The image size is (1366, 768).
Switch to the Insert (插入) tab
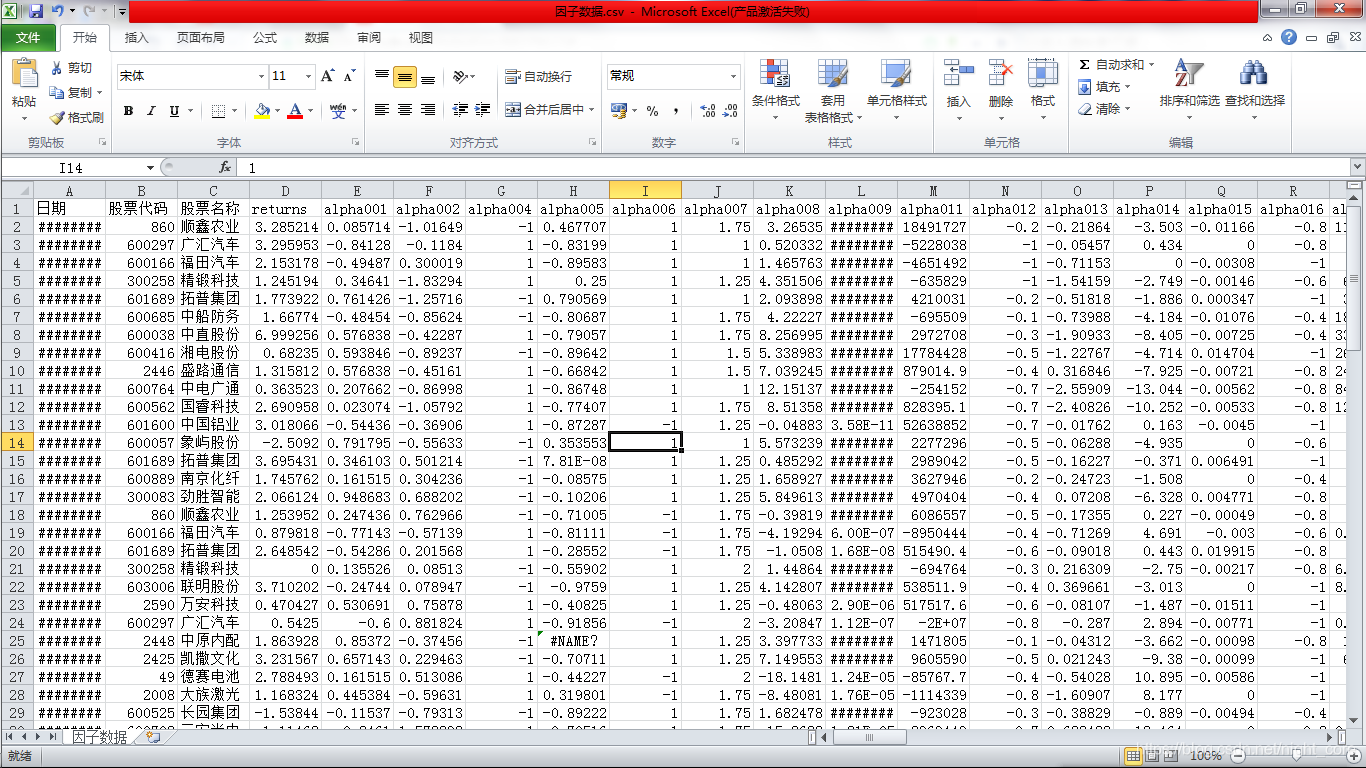[136, 37]
